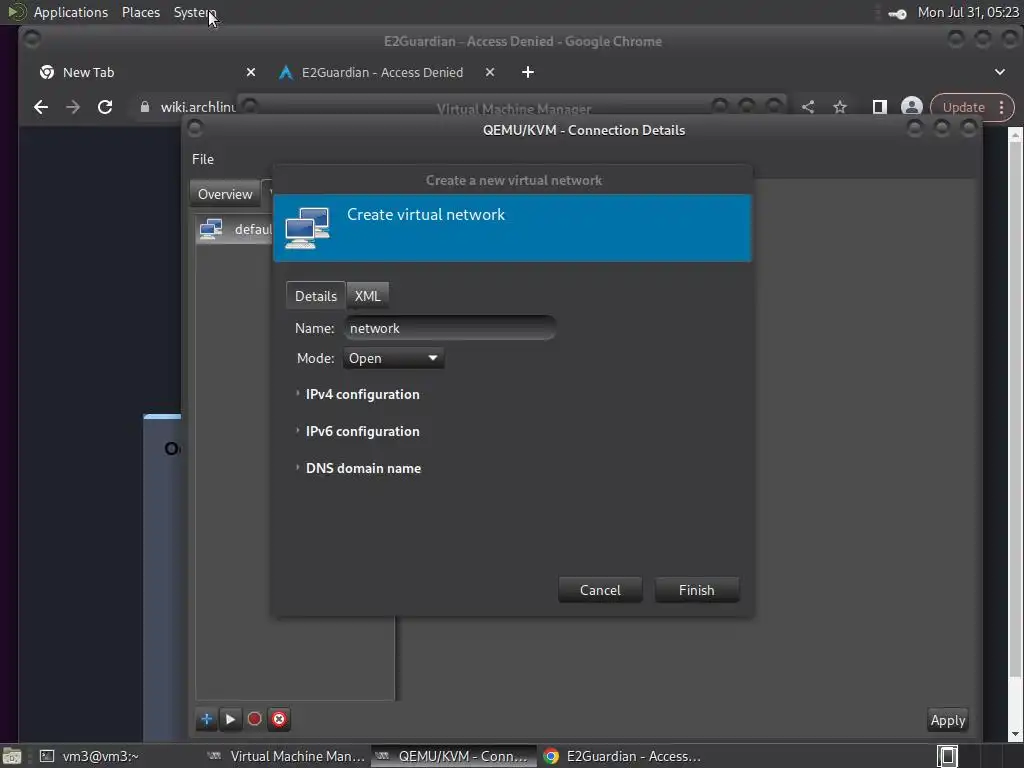Click show desktop icon in bottom panel
This screenshot has height=768, width=1024.
pyautogui.click(x=12, y=756)
